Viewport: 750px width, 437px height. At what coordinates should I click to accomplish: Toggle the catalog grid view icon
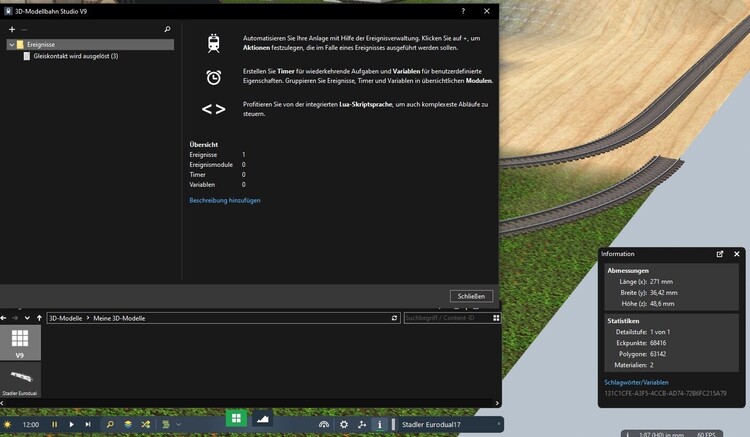(x=496, y=318)
